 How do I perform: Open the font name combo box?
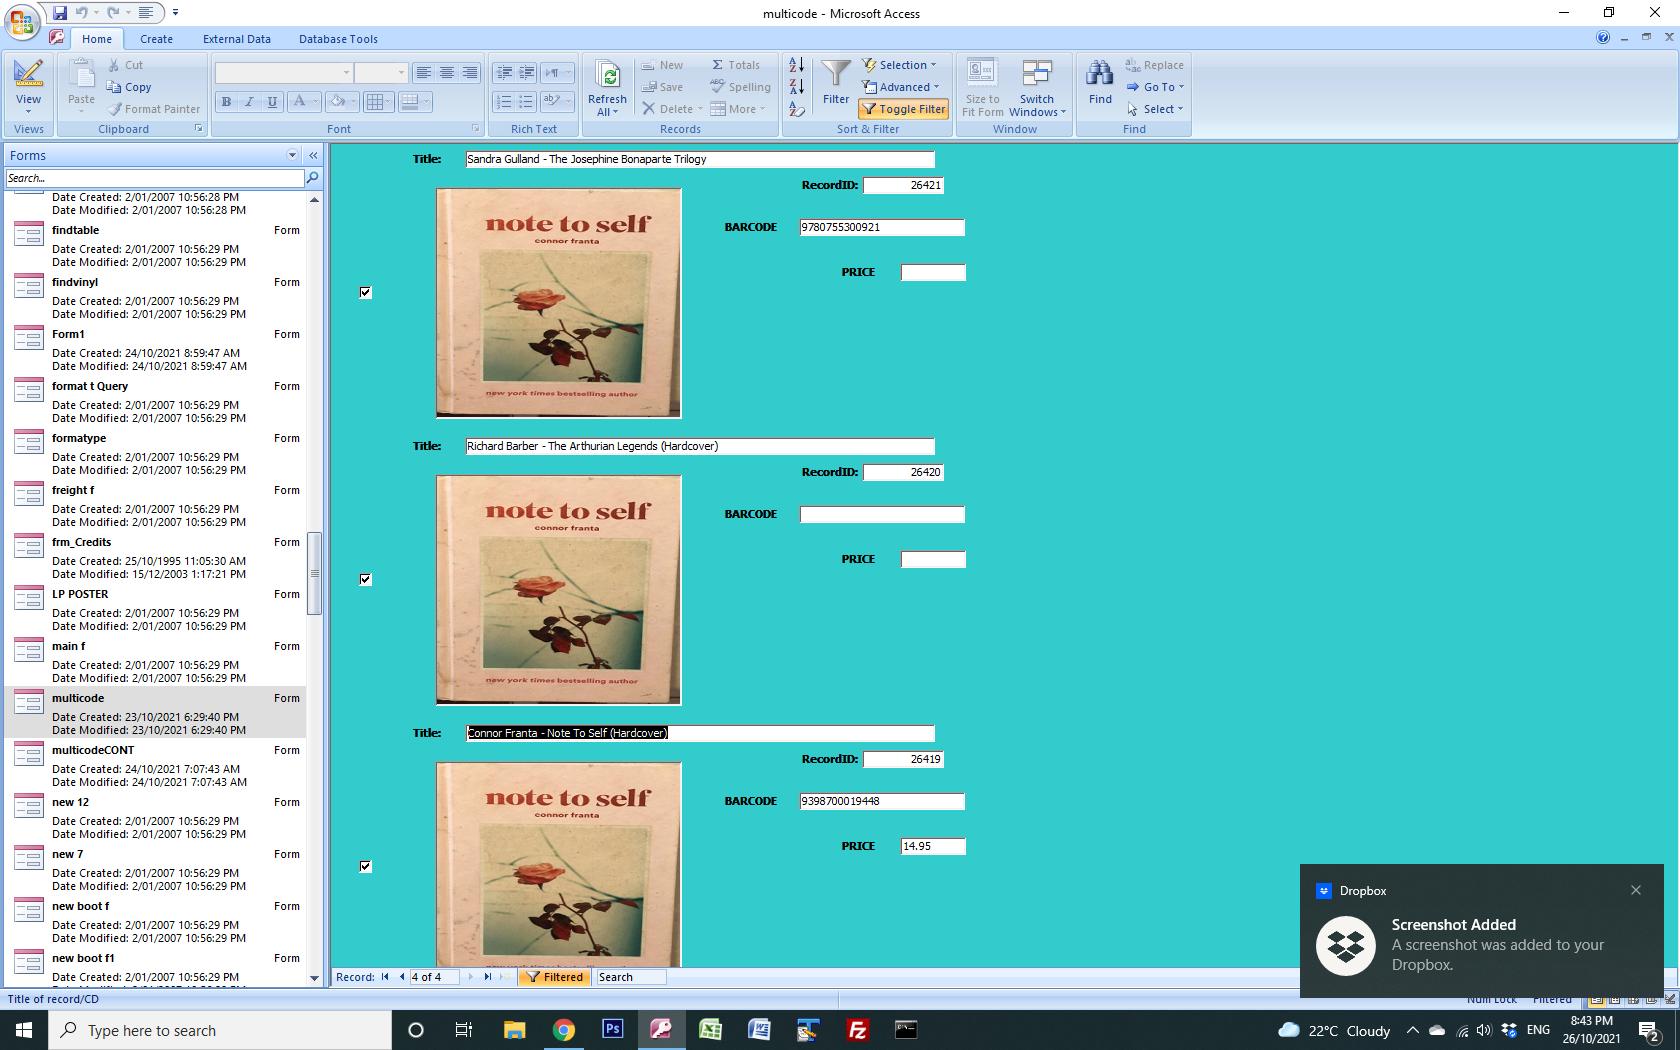284,73
